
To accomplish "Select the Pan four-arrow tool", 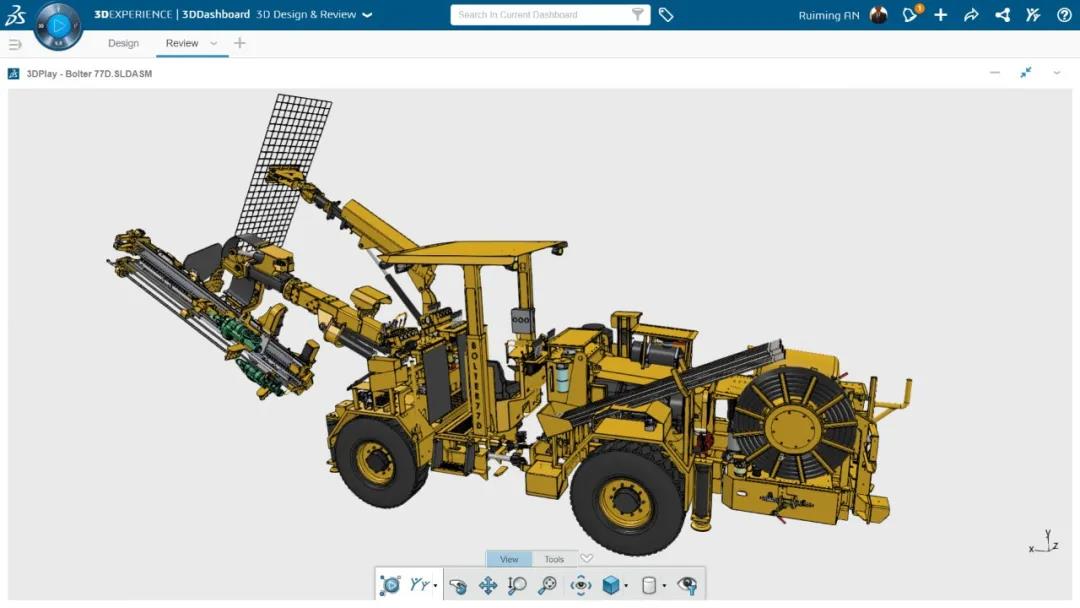I will tap(488, 585).
